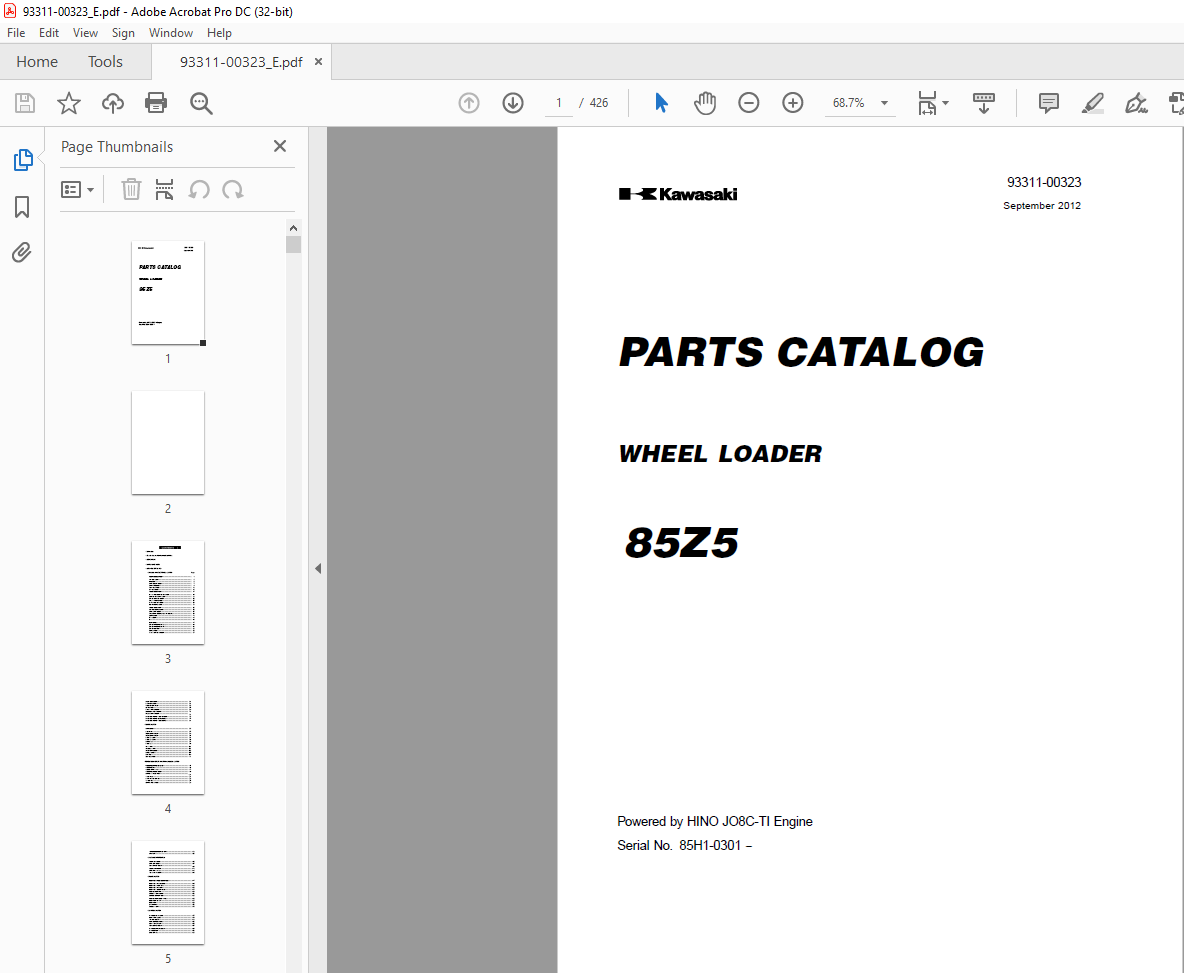Open the Bookmarks sidebar icon
The width and height of the screenshot is (1184, 973).
click(x=22, y=207)
